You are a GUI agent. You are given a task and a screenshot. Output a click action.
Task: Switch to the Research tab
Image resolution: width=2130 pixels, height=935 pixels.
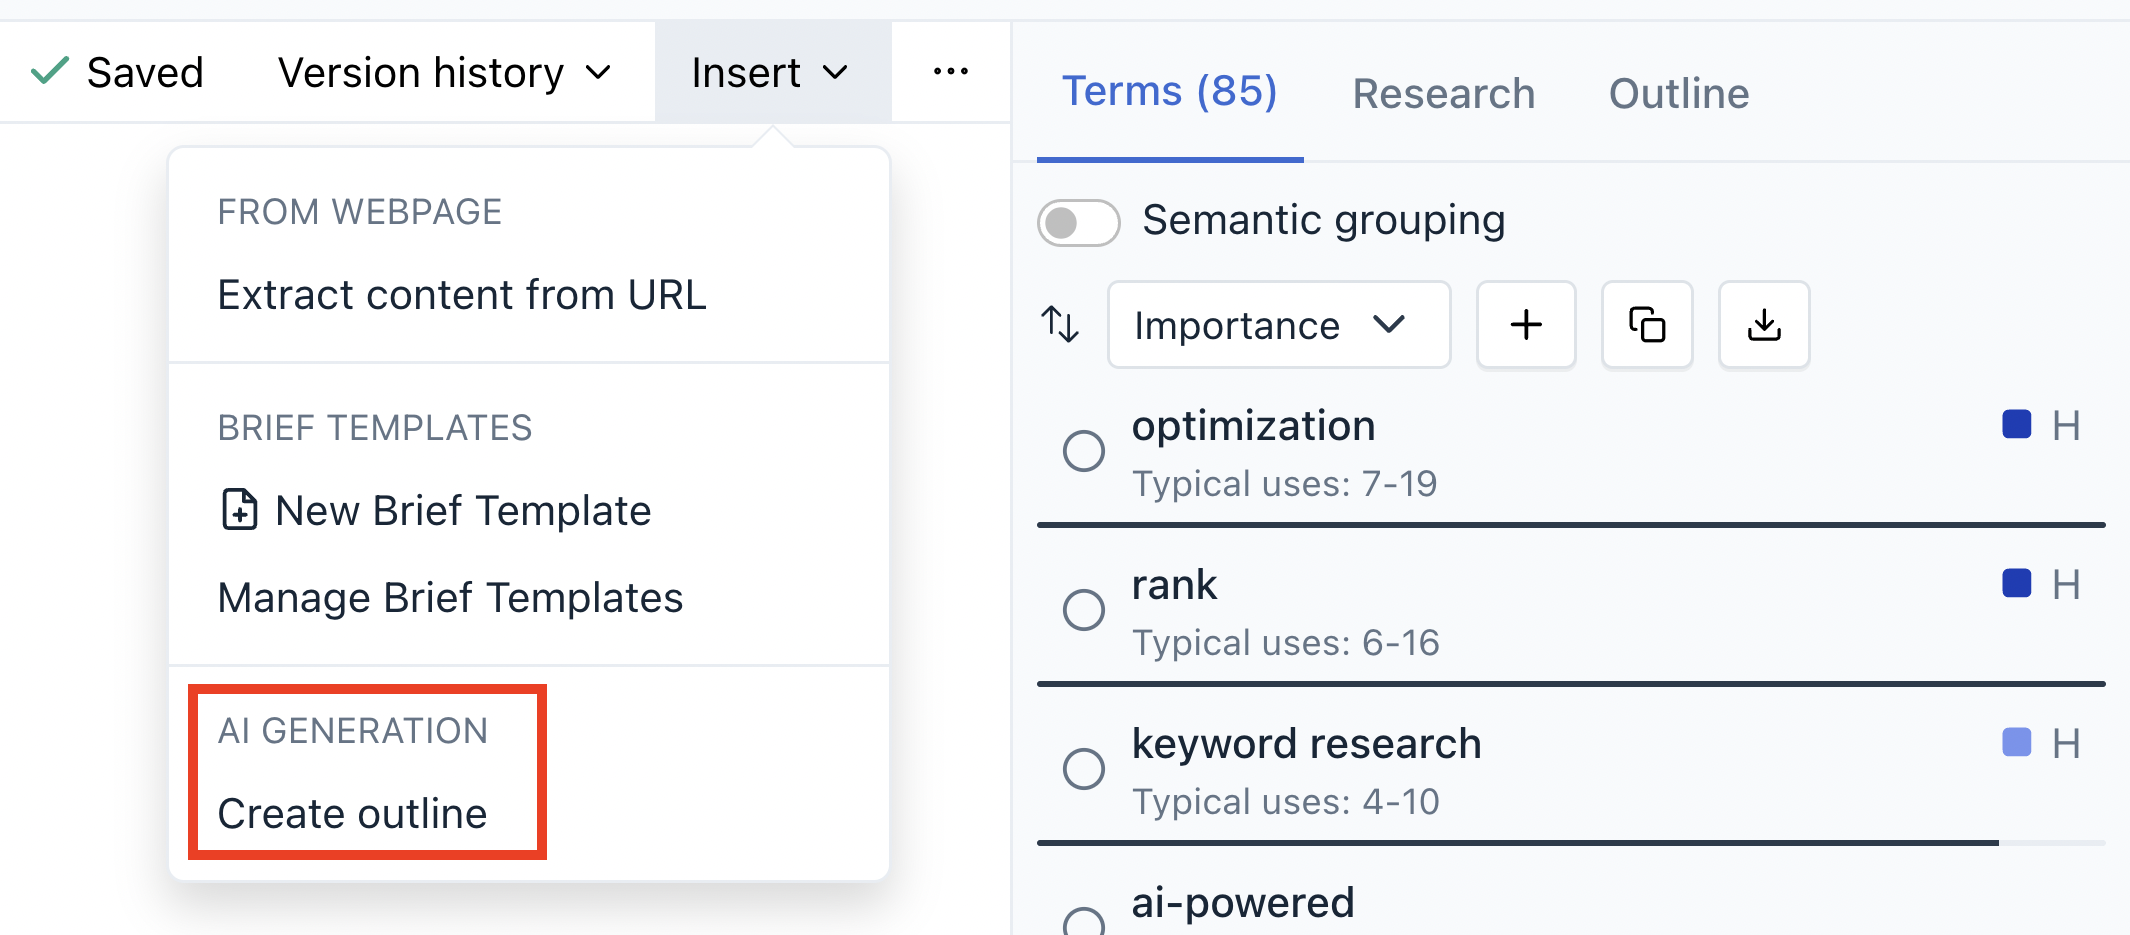coord(1443,92)
